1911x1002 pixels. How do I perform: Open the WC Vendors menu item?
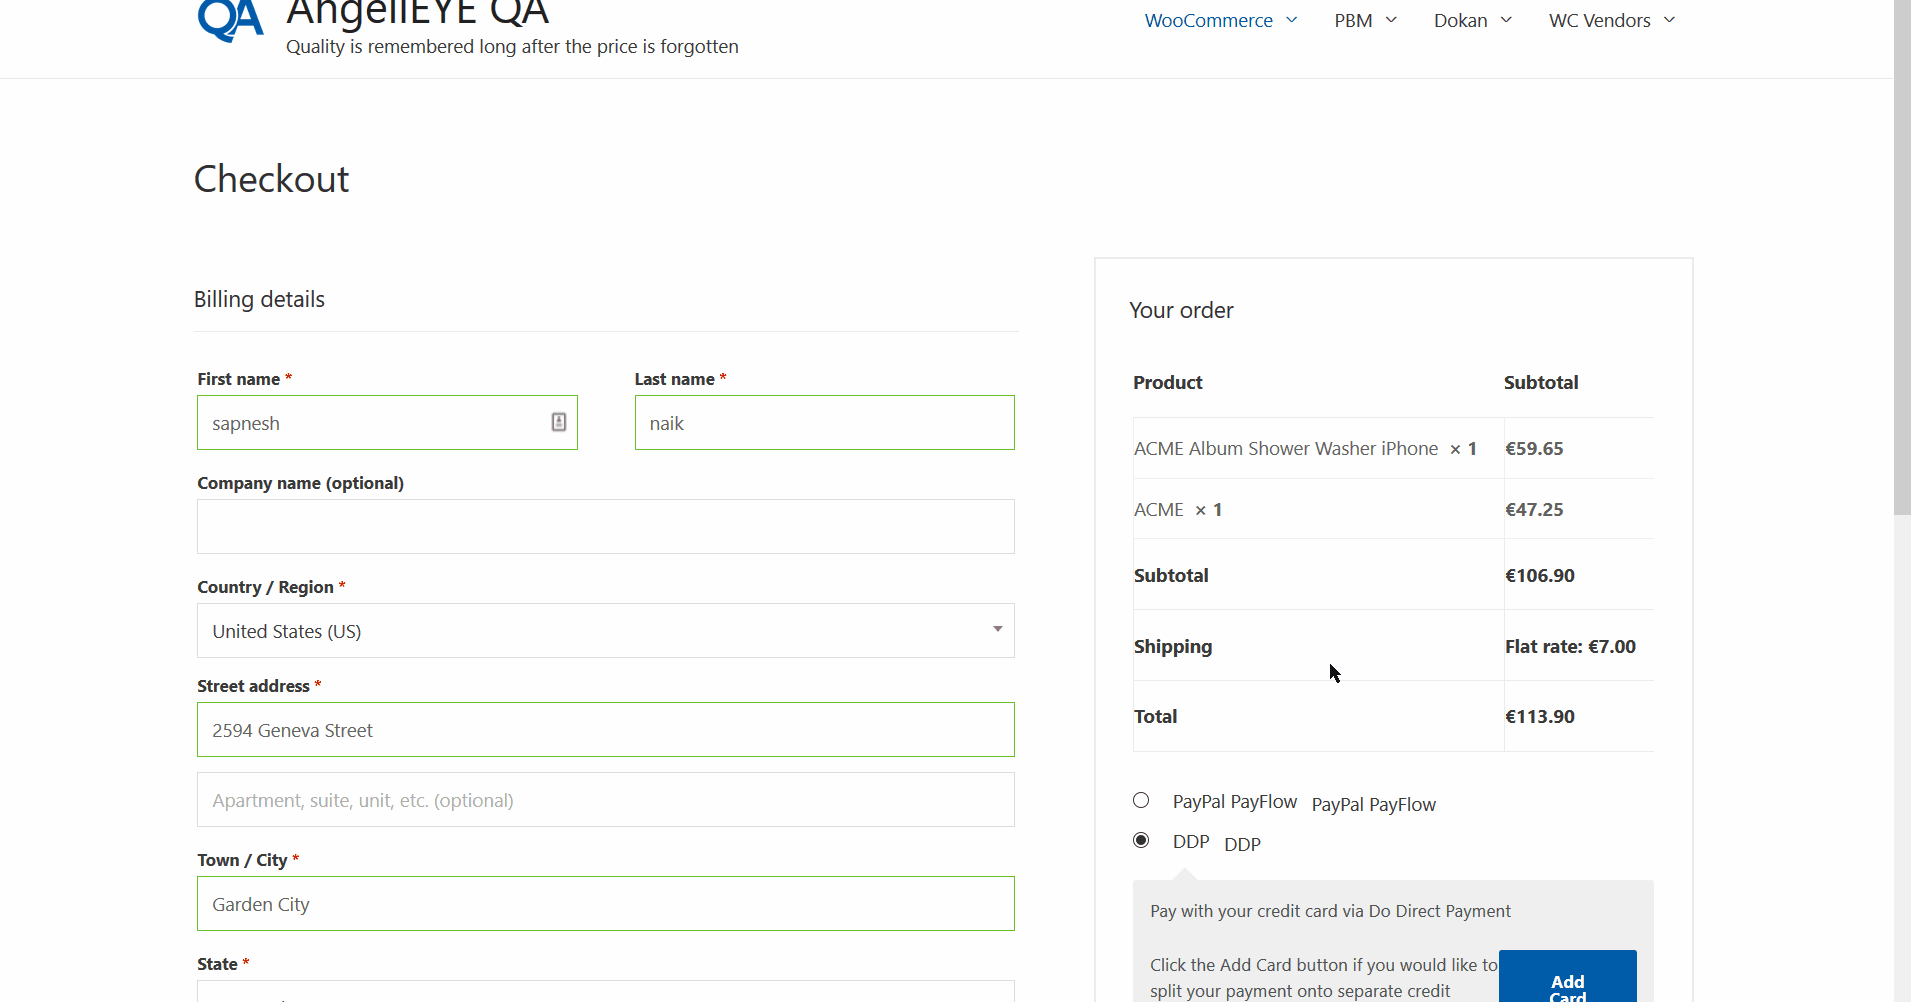[x=1599, y=20]
